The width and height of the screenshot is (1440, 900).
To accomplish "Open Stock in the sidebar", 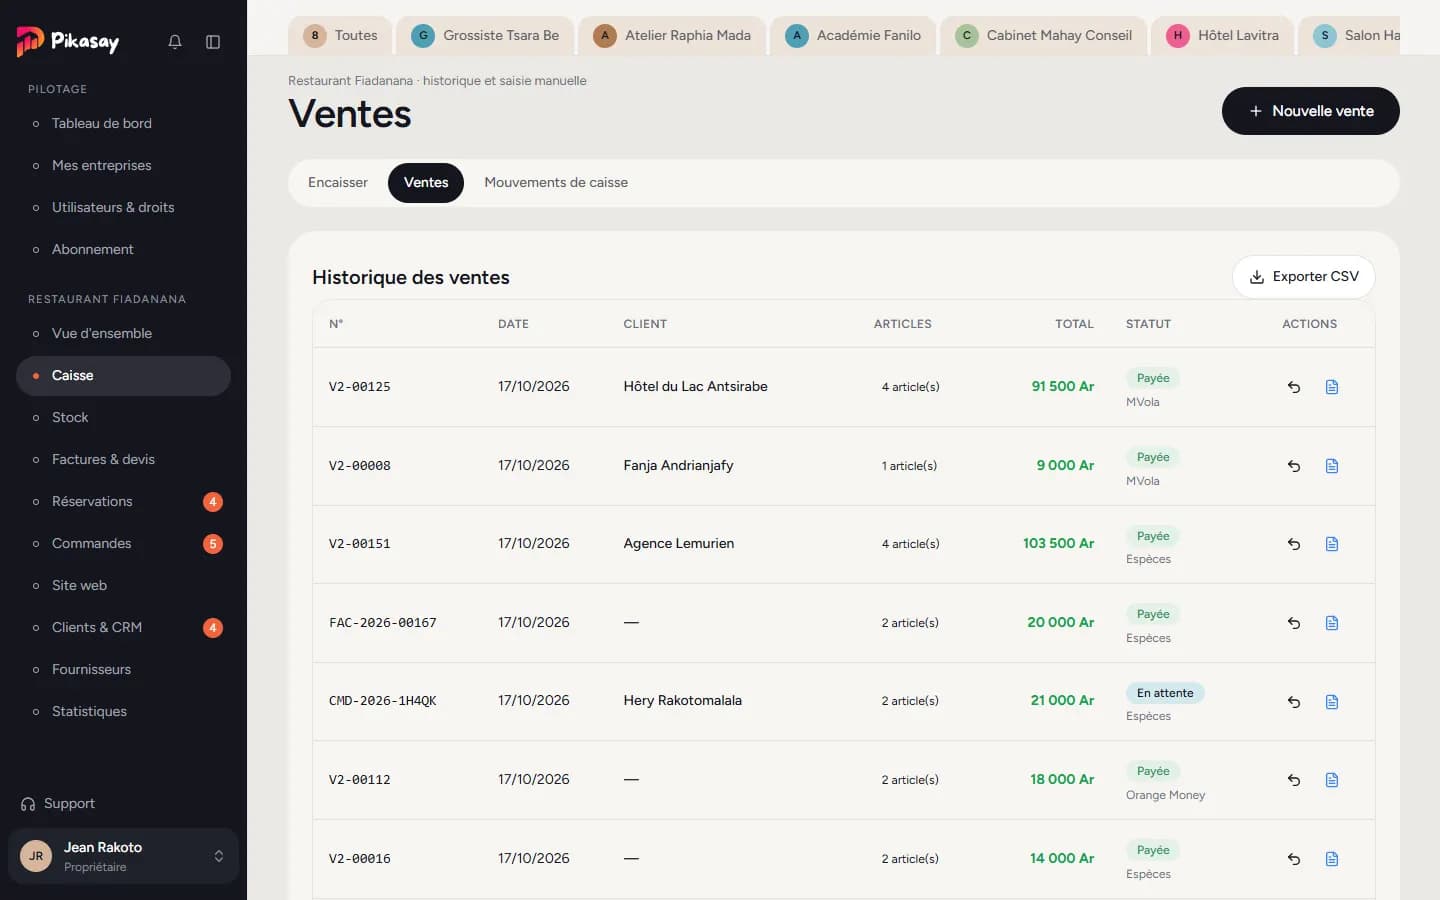I will tap(123, 418).
